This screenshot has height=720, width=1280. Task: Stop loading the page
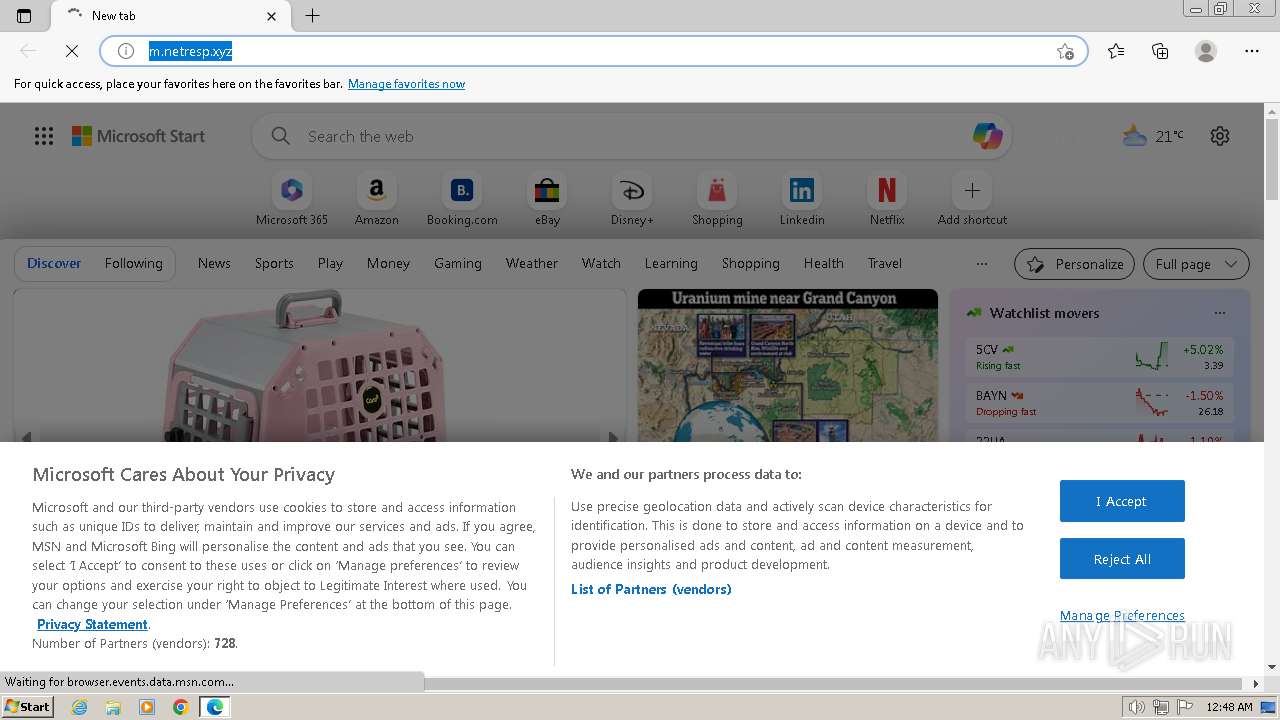(72, 51)
